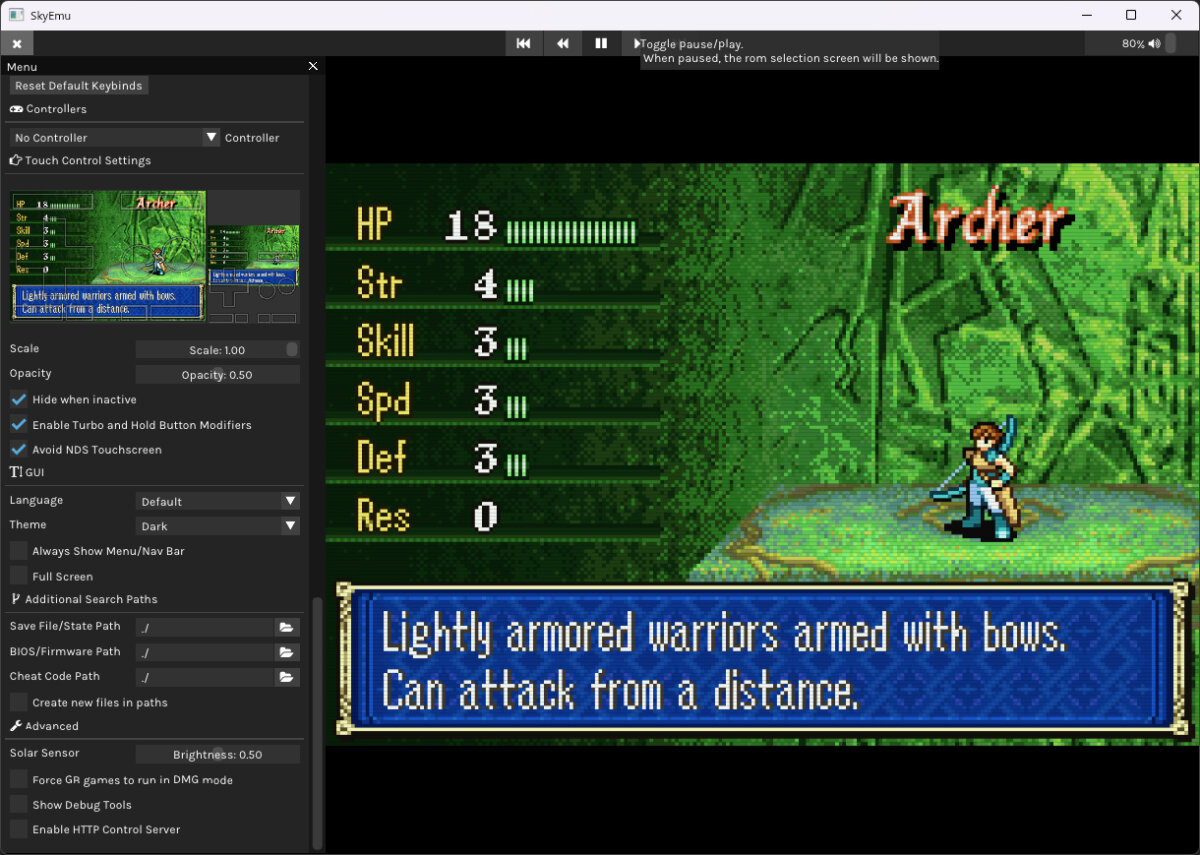Click the GUI section text icon
This screenshot has width=1200, height=855.
16,472
